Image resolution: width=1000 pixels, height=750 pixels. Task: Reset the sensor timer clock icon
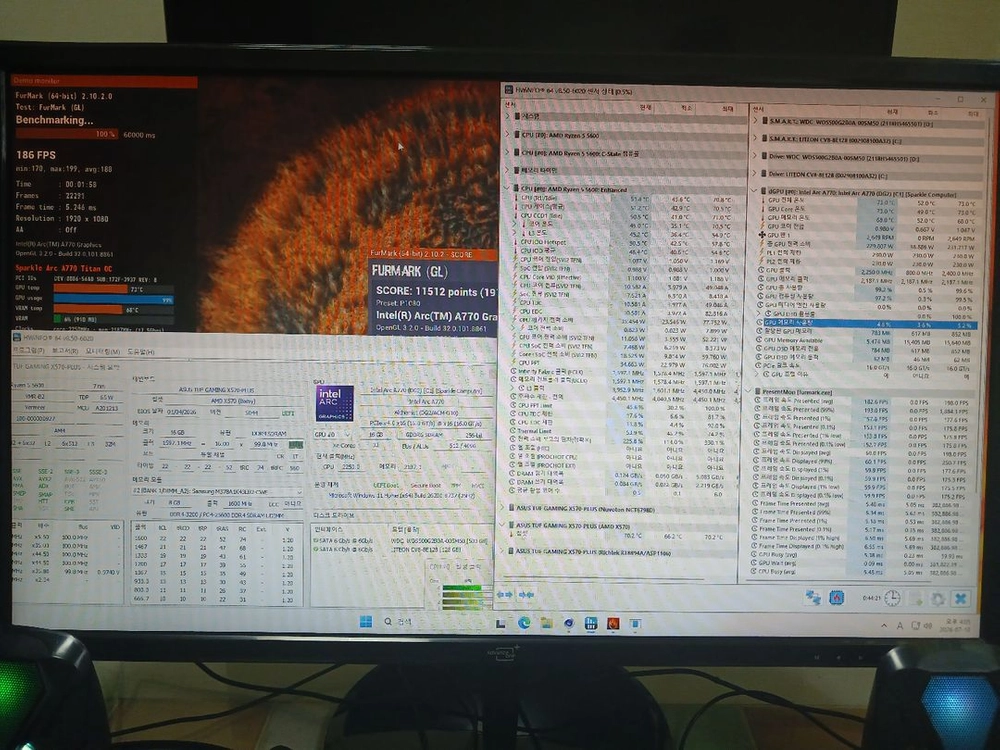pyautogui.click(x=892, y=598)
